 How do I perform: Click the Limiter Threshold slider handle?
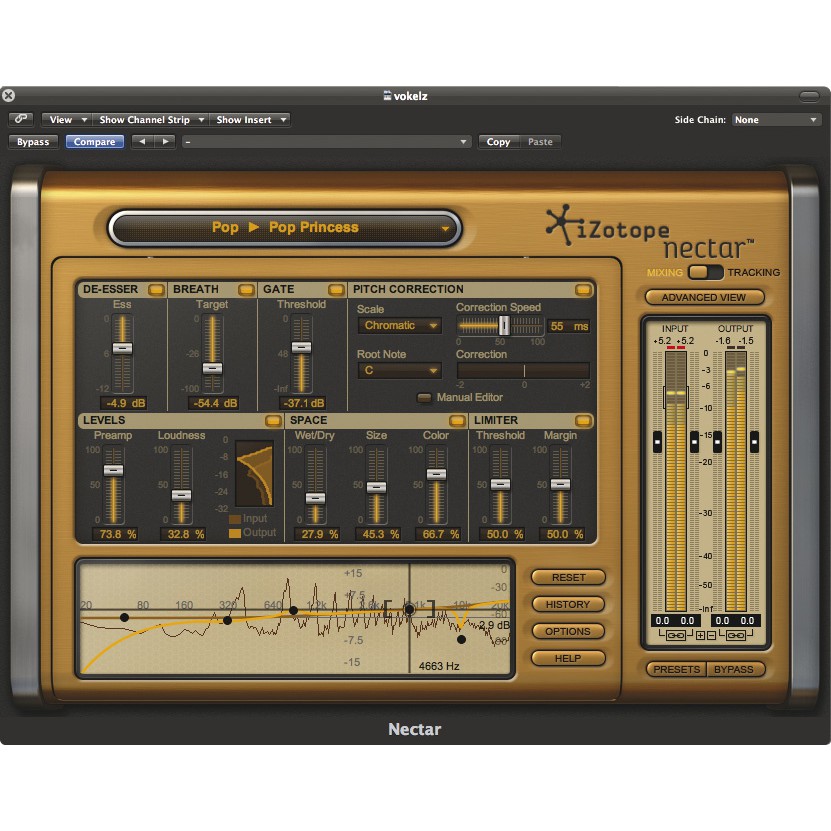click(500, 484)
